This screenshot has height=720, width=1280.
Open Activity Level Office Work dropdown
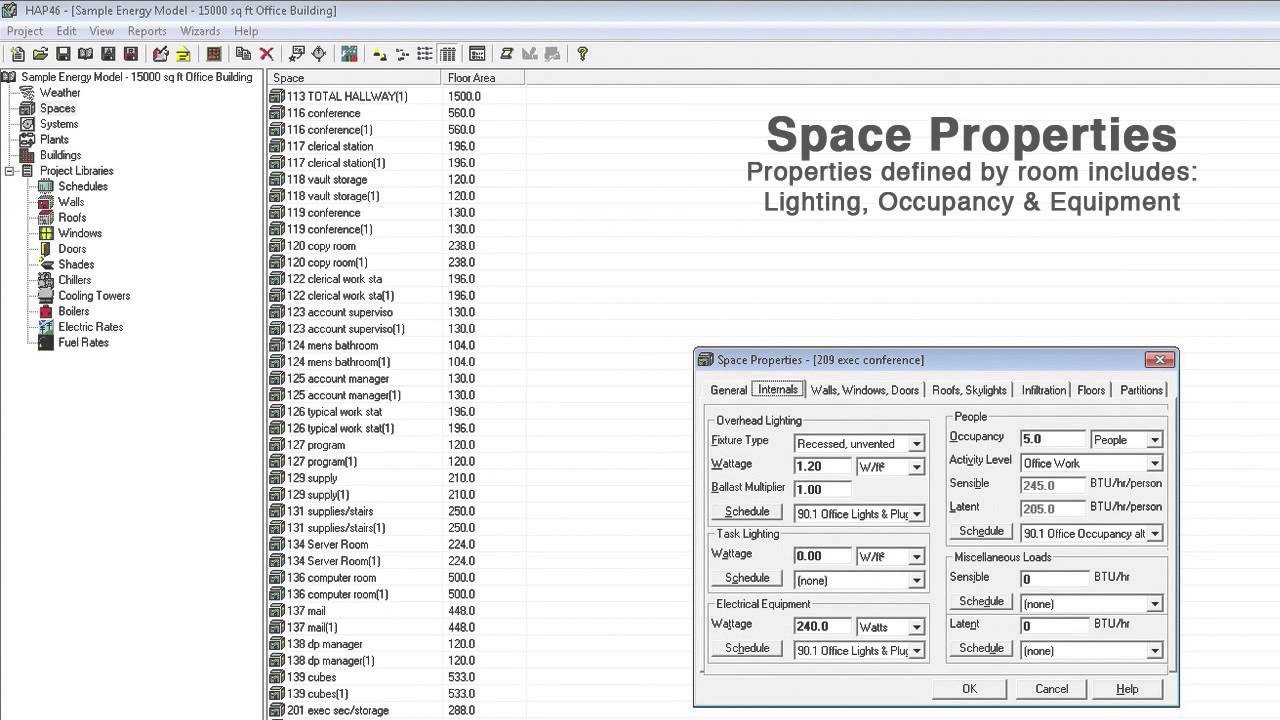tap(1154, 463)
